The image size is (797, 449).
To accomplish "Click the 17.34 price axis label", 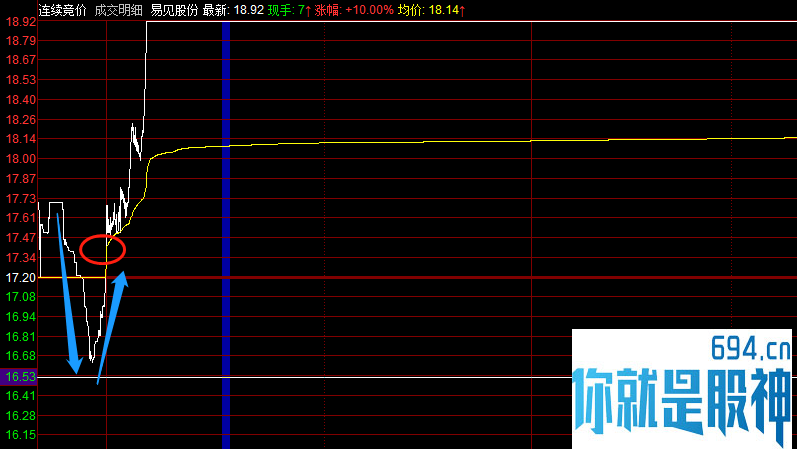I will 21,258.
